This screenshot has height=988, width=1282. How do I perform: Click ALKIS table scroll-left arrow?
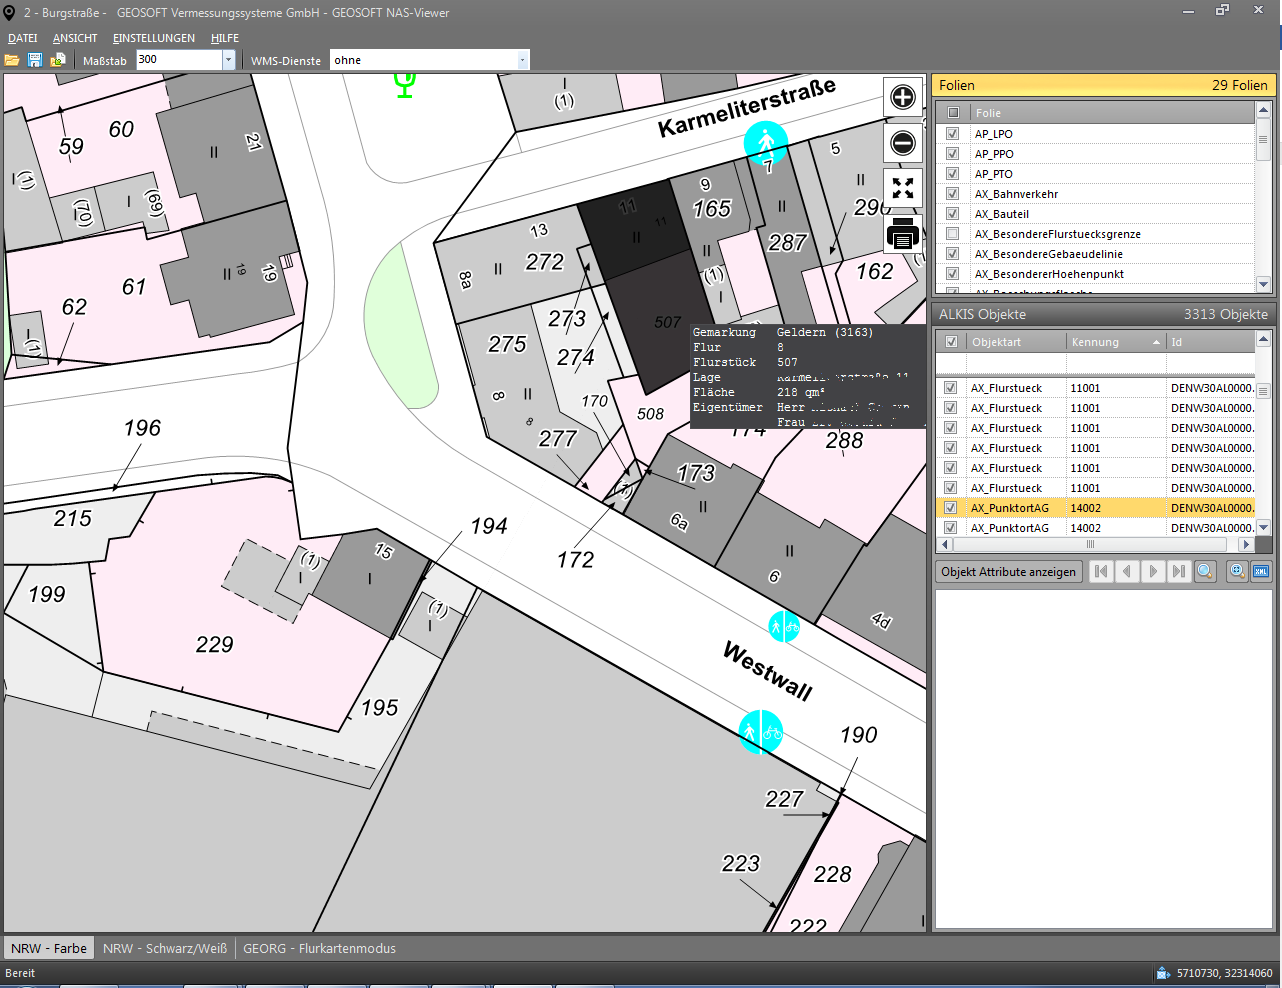(945, 545)
